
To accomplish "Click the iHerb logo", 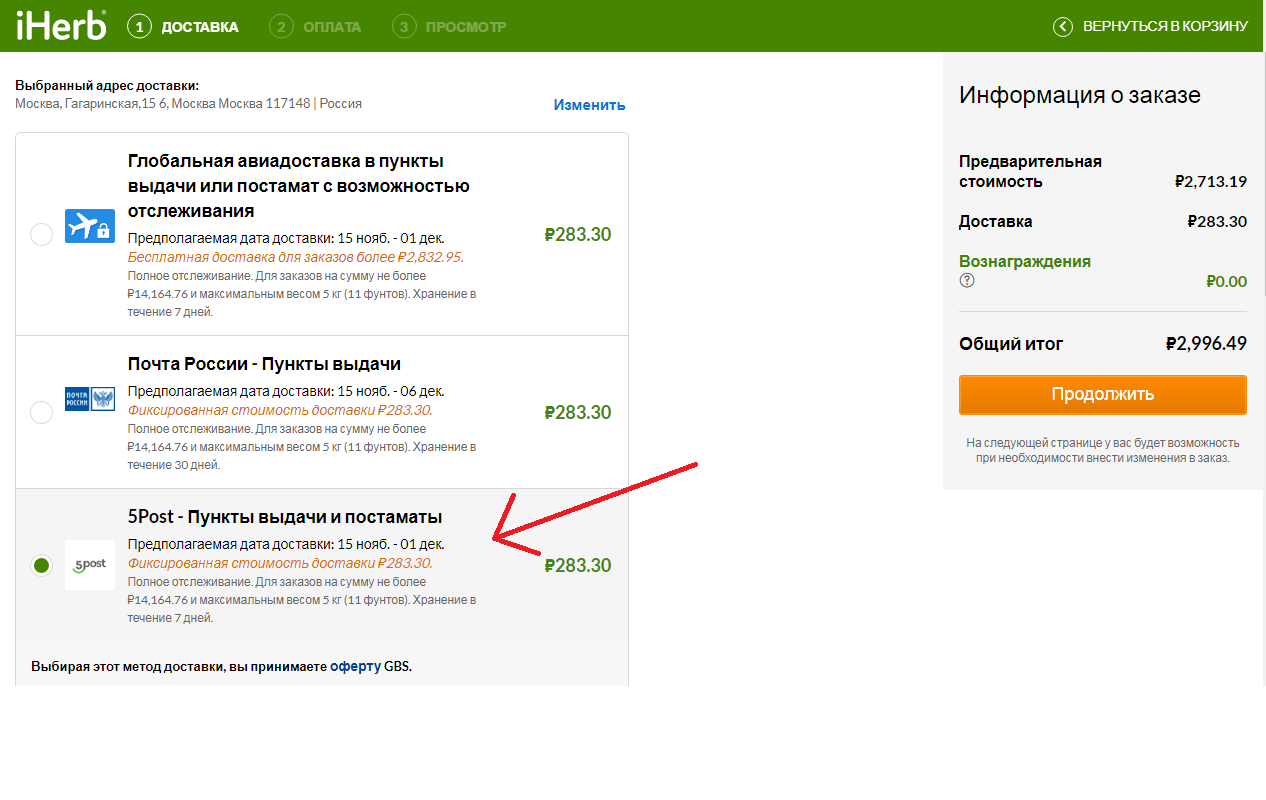I will 61,25.
